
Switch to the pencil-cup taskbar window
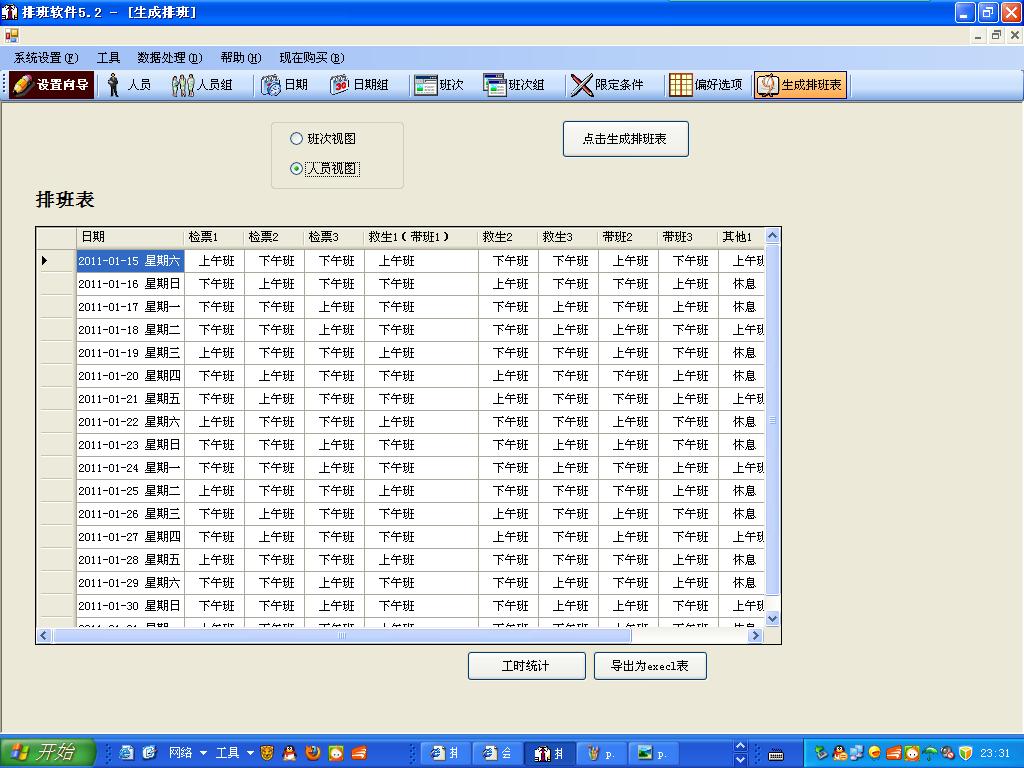[601, 753]
